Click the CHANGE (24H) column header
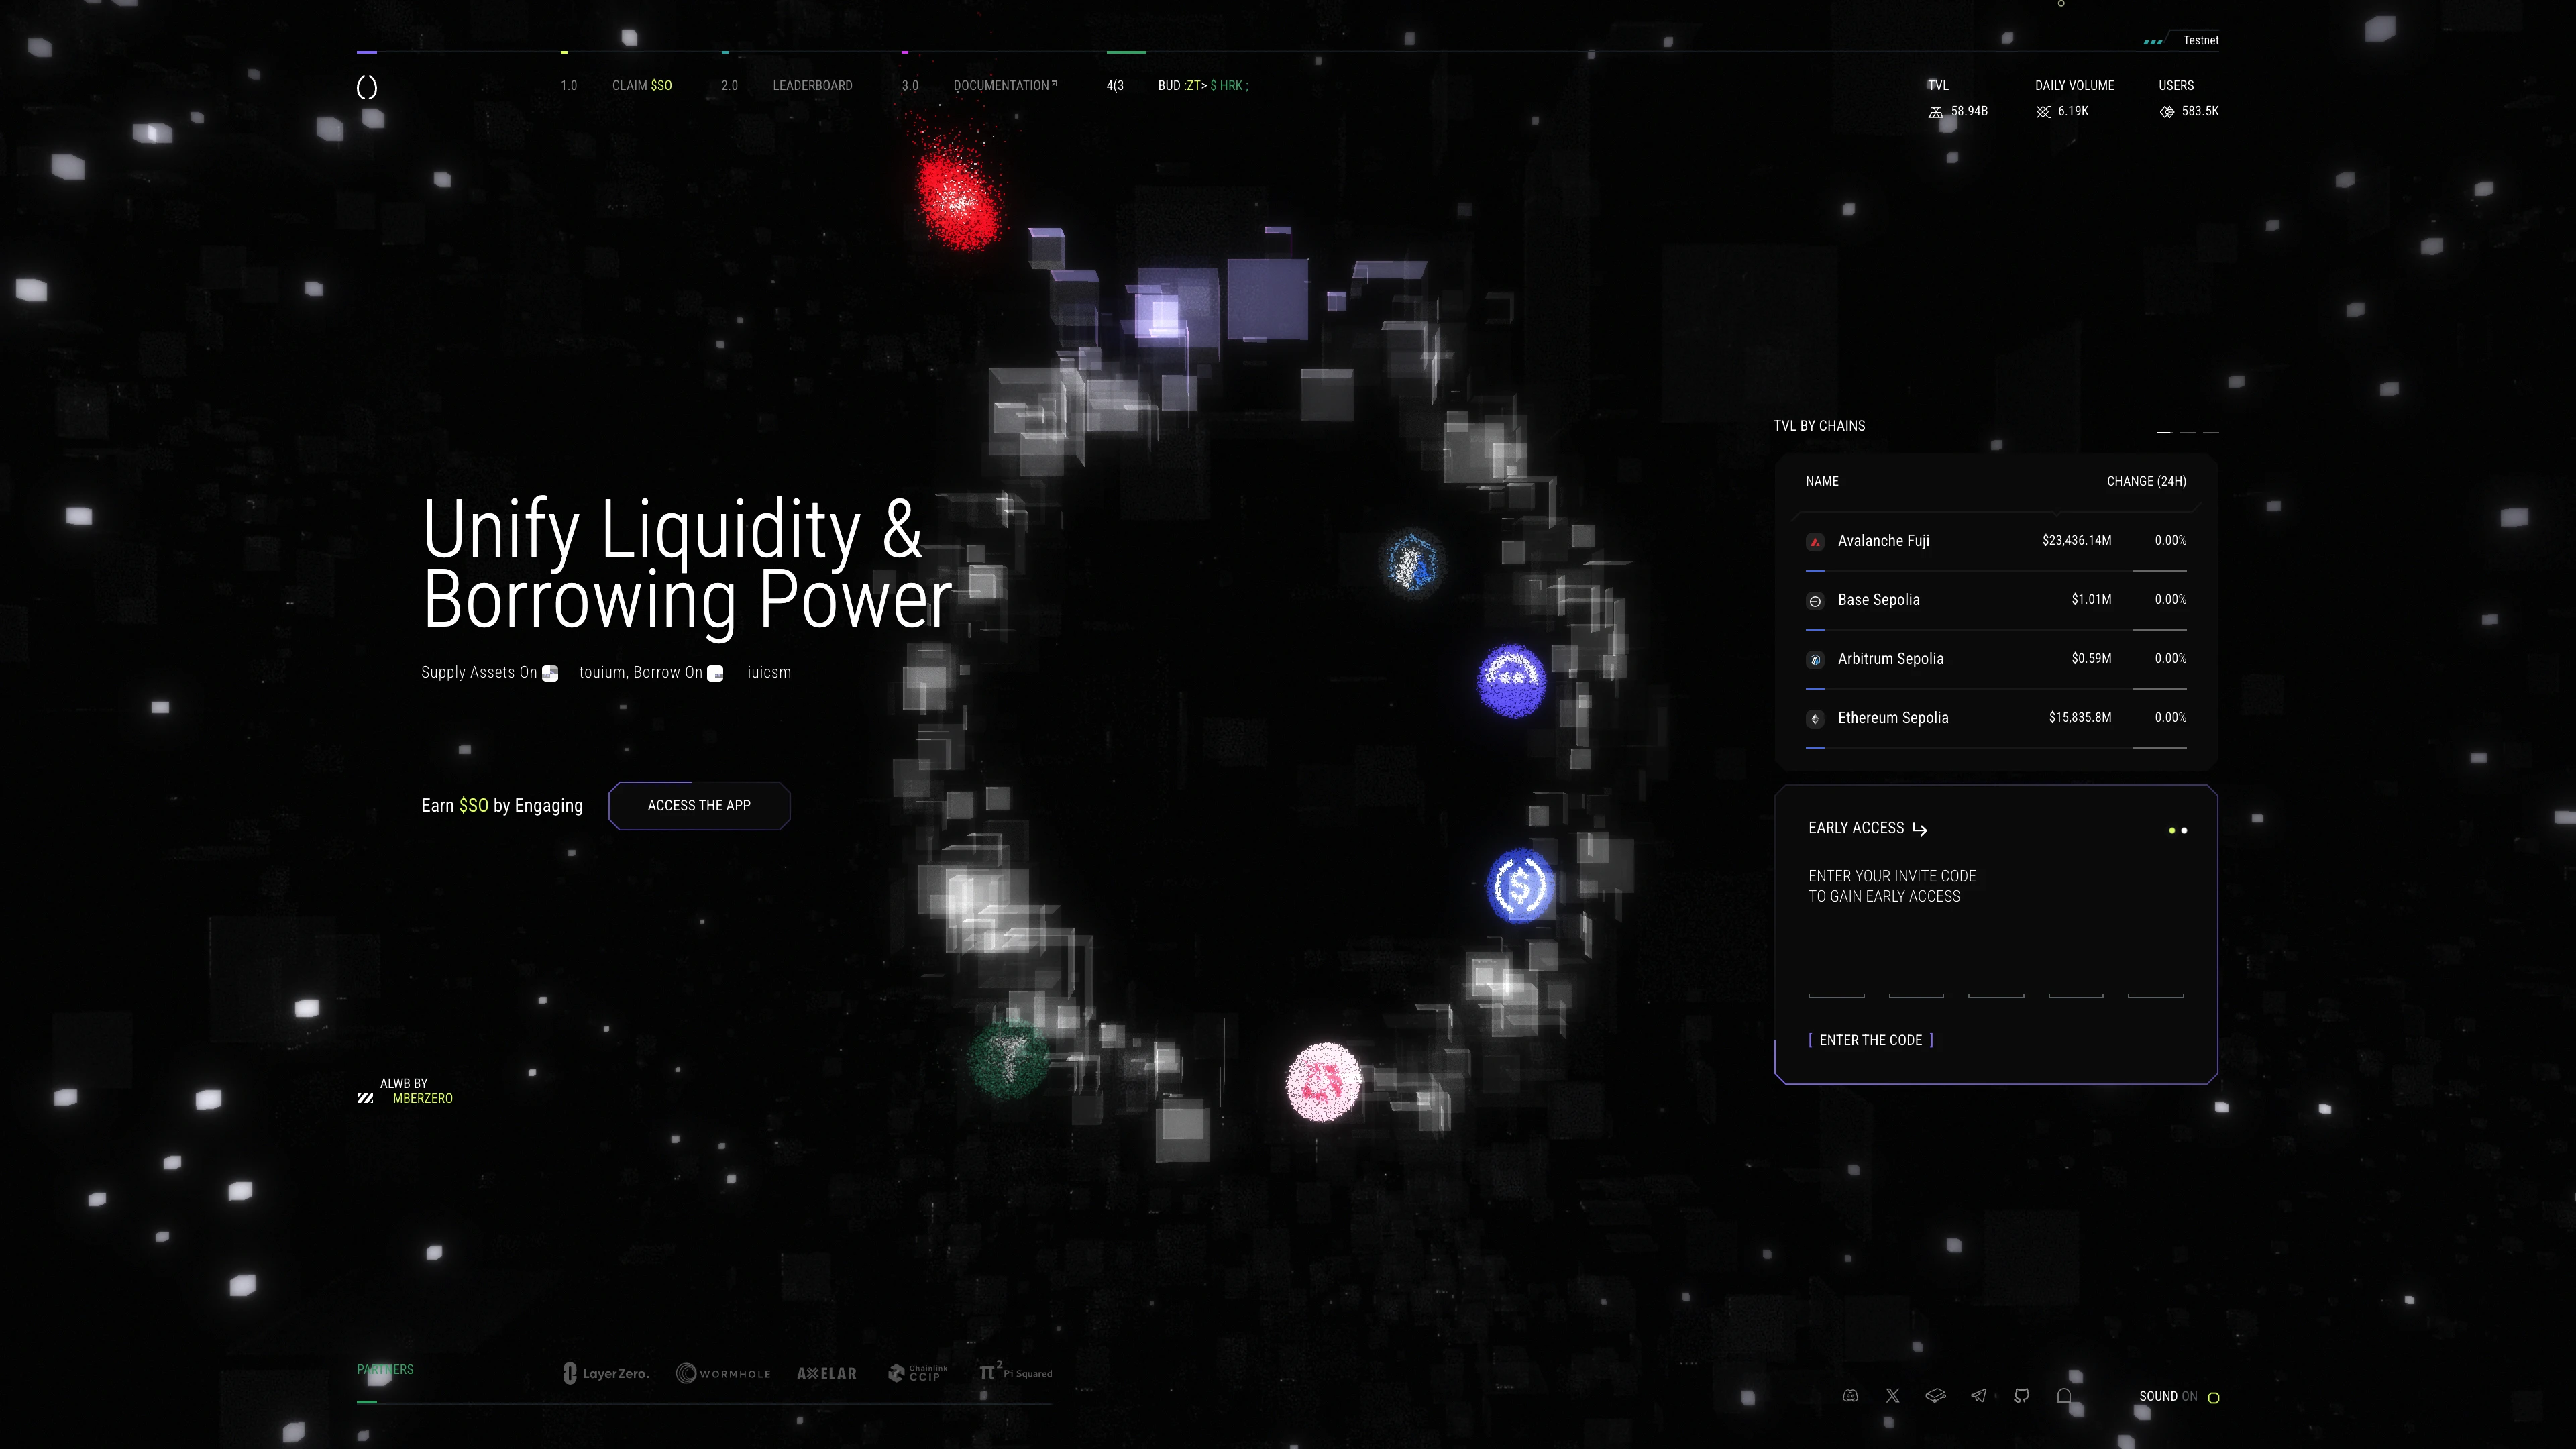This screenshot has width=2576, height=1449. point(2146,482)
